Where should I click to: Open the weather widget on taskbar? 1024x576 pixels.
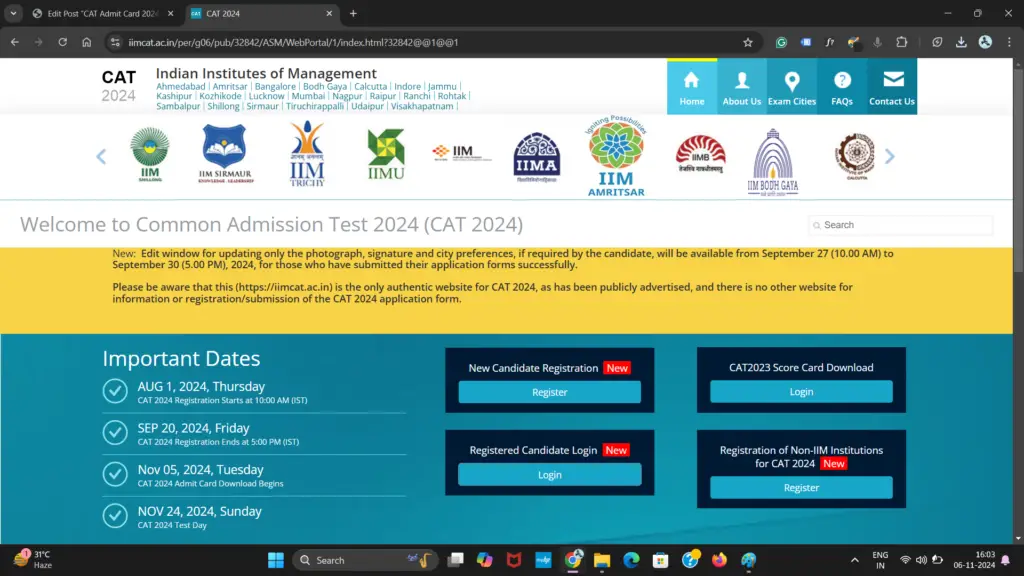pyautogui.click(x=33, y=560)
